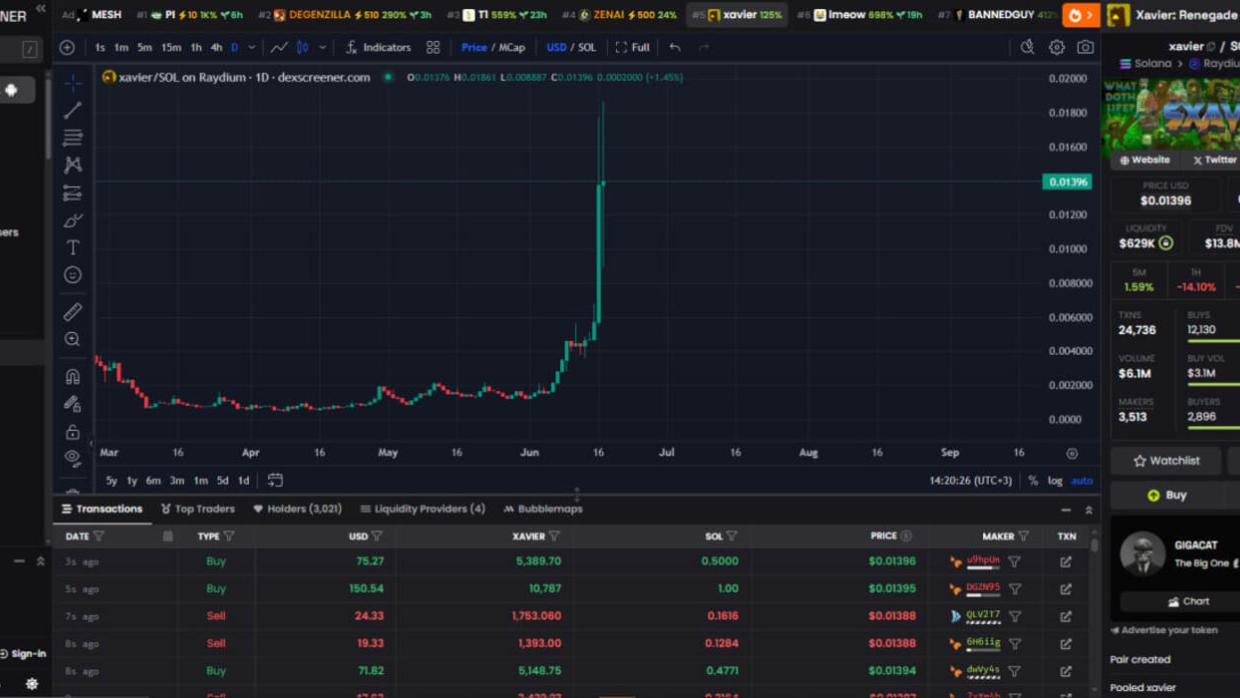Expand the time interval dropdown arrow
This screenshot has width=1240, height=698.
[251, 47]
